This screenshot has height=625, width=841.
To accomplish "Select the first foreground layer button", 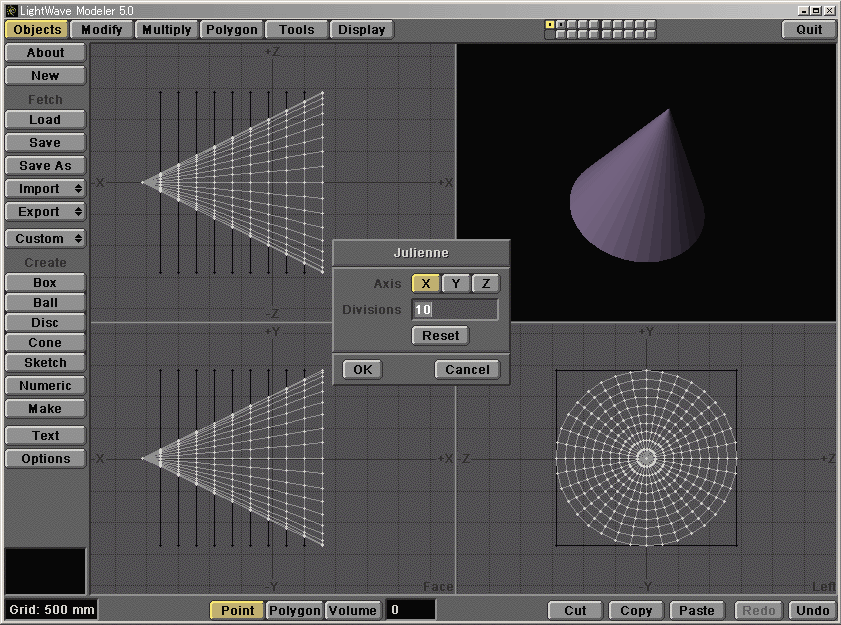I will tap(548, 25).
